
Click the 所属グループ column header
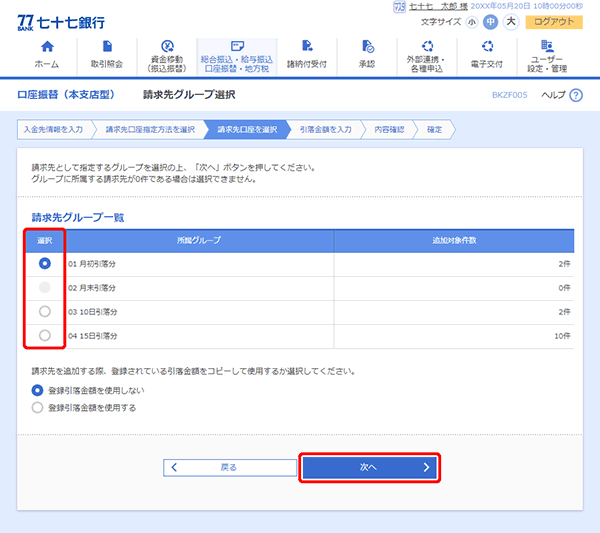(x=199, y=241)
